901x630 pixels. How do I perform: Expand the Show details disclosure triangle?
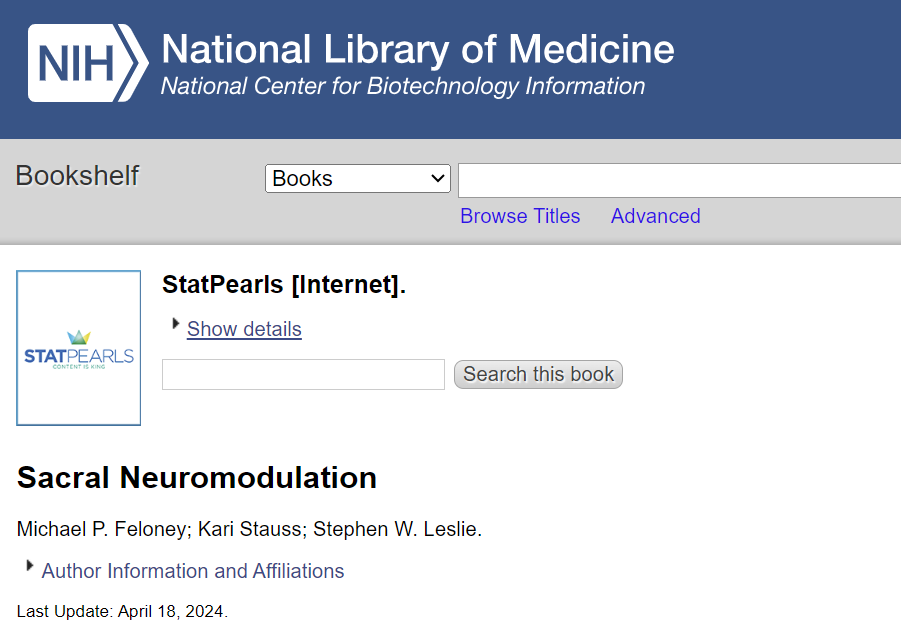click(176, 324)
